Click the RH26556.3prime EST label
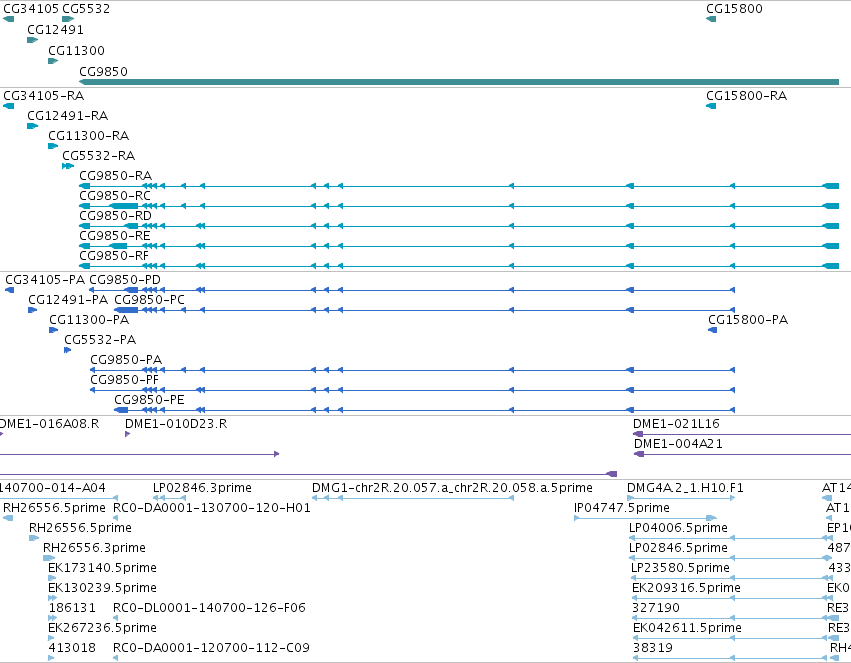 point(94,548)
